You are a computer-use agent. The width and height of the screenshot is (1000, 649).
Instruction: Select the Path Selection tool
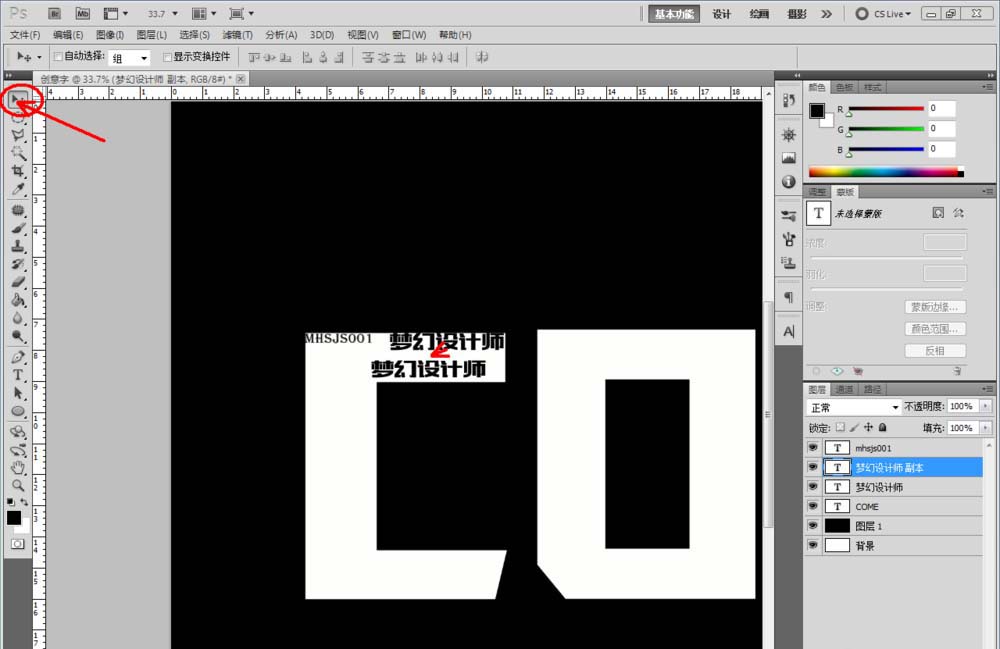[x=18, y=393]
